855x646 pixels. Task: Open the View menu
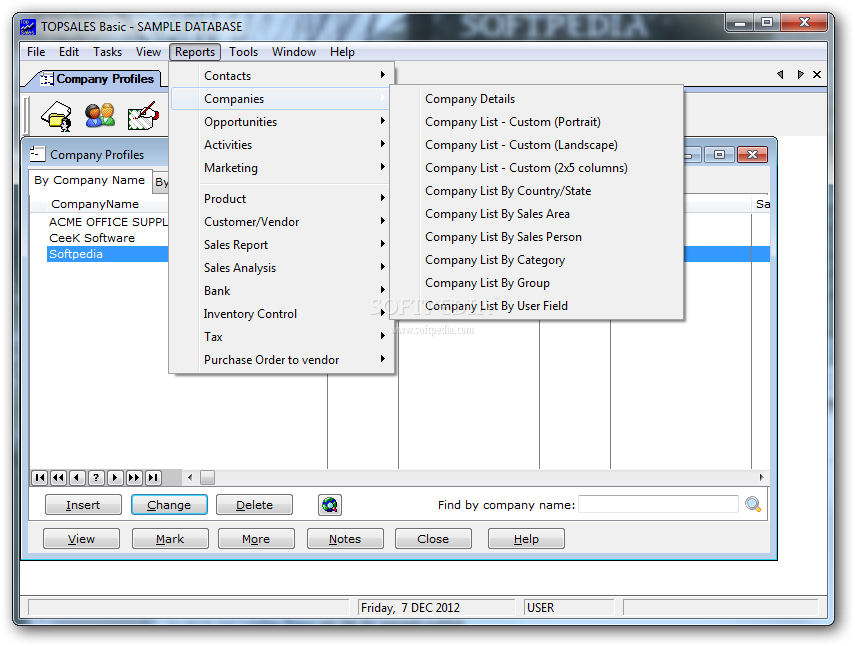(x=148, y=52)
